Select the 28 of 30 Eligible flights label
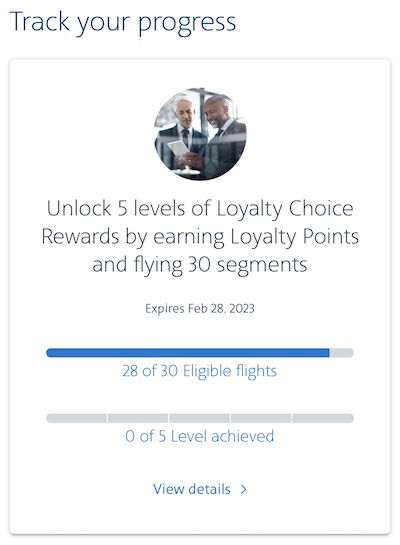This screenshot has height=545, width=400. coord(200,371)
